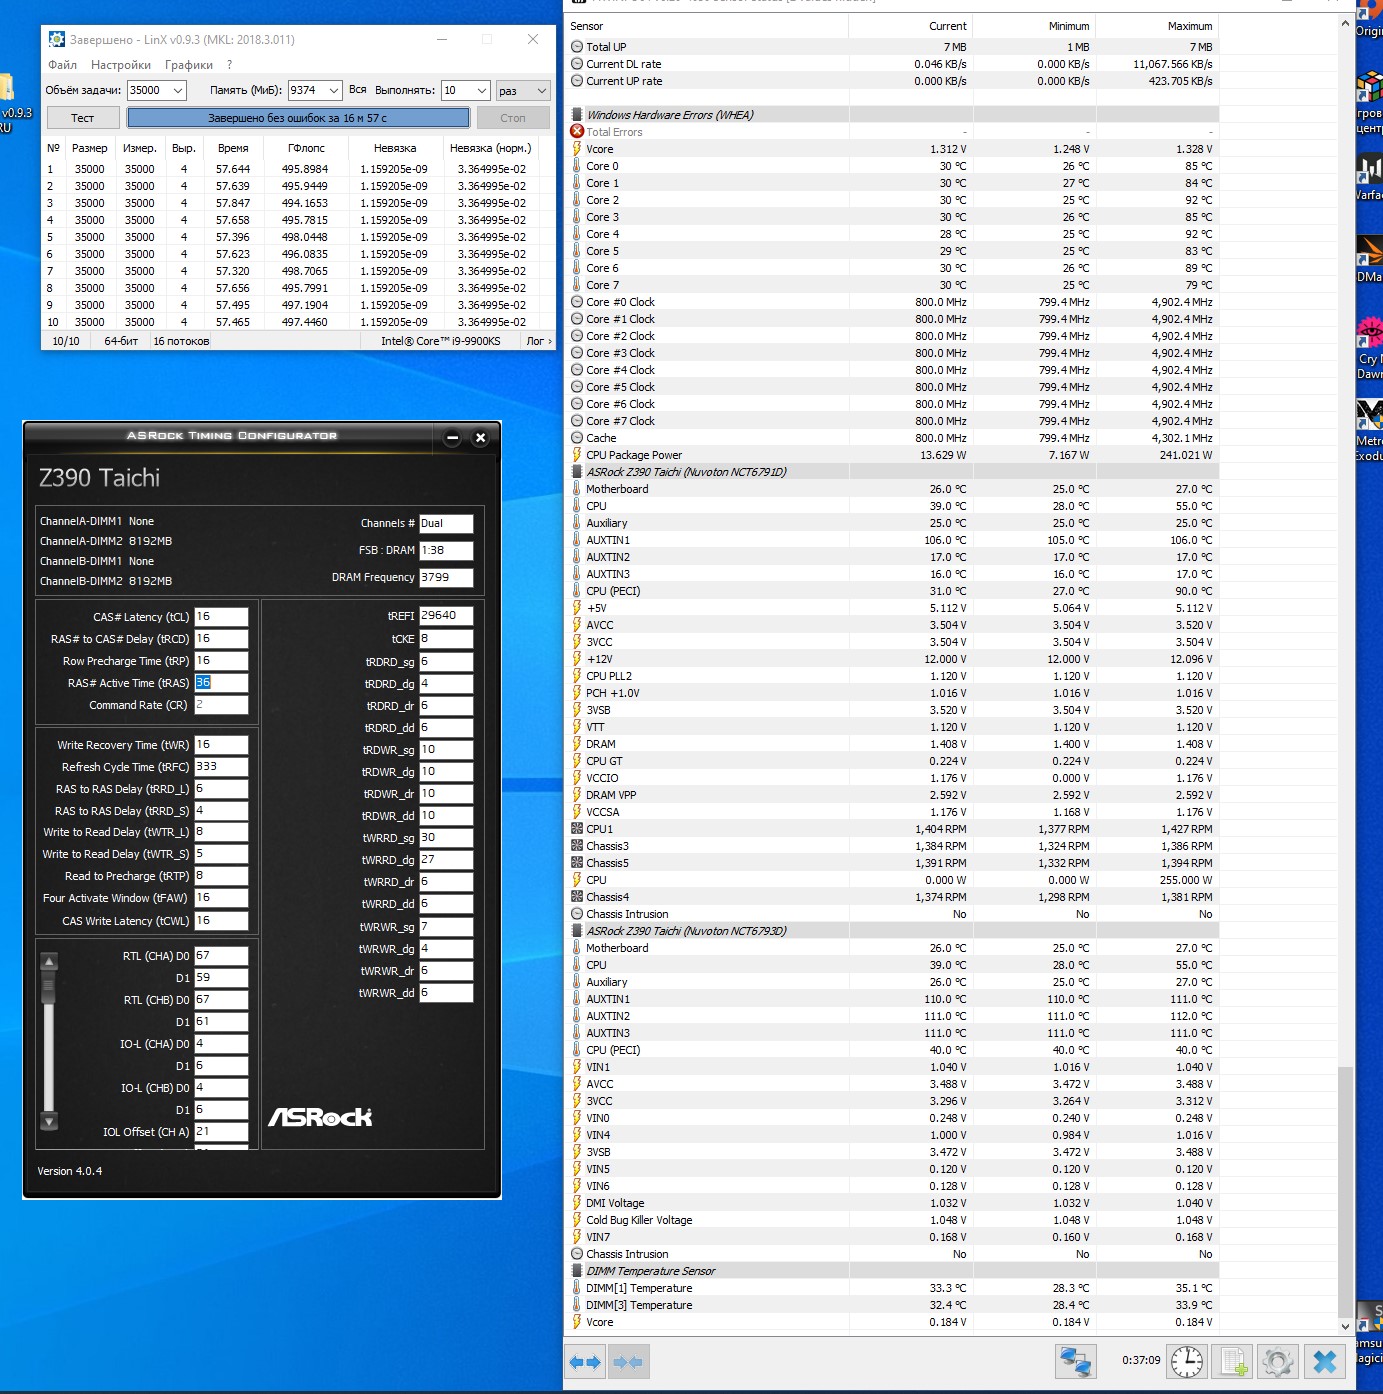Click the LinX completed progress bar

(x=298, y=118)
